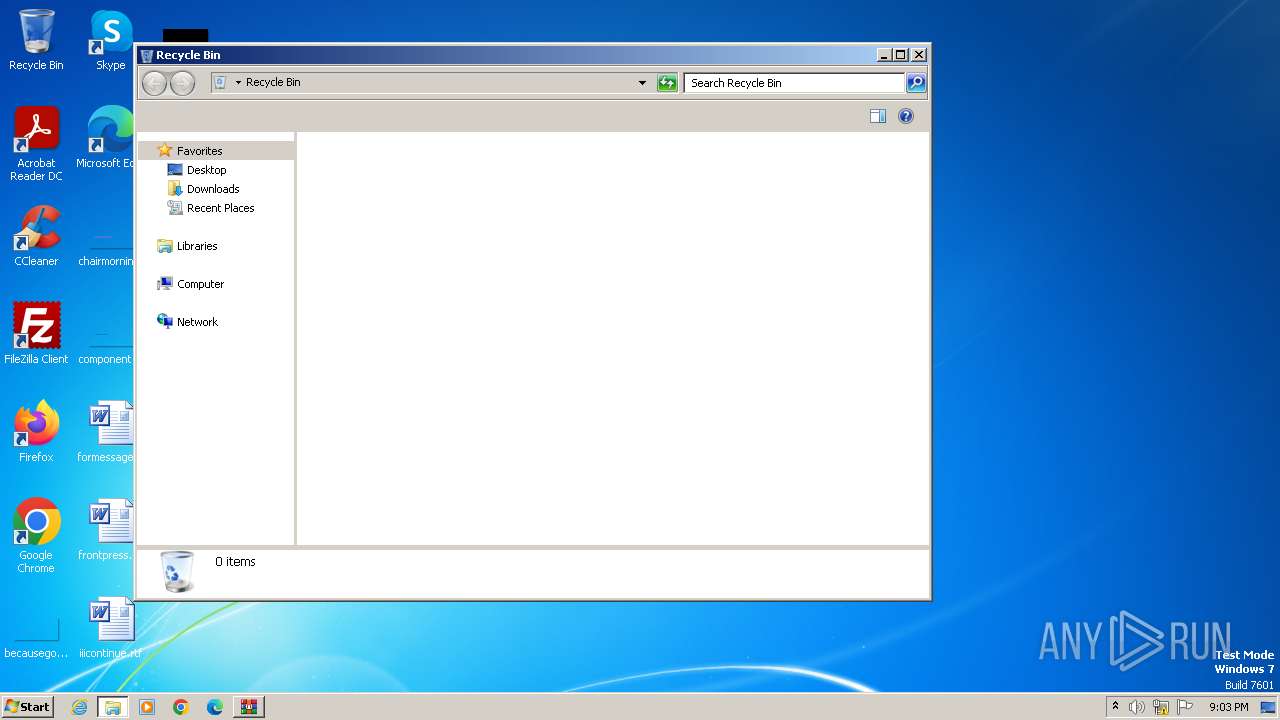Image resolution: width=1280 pixels, height=720 pixels.
Task: Click the taskbar clock showing 9:03 PM
Action: pos(1228,707)
